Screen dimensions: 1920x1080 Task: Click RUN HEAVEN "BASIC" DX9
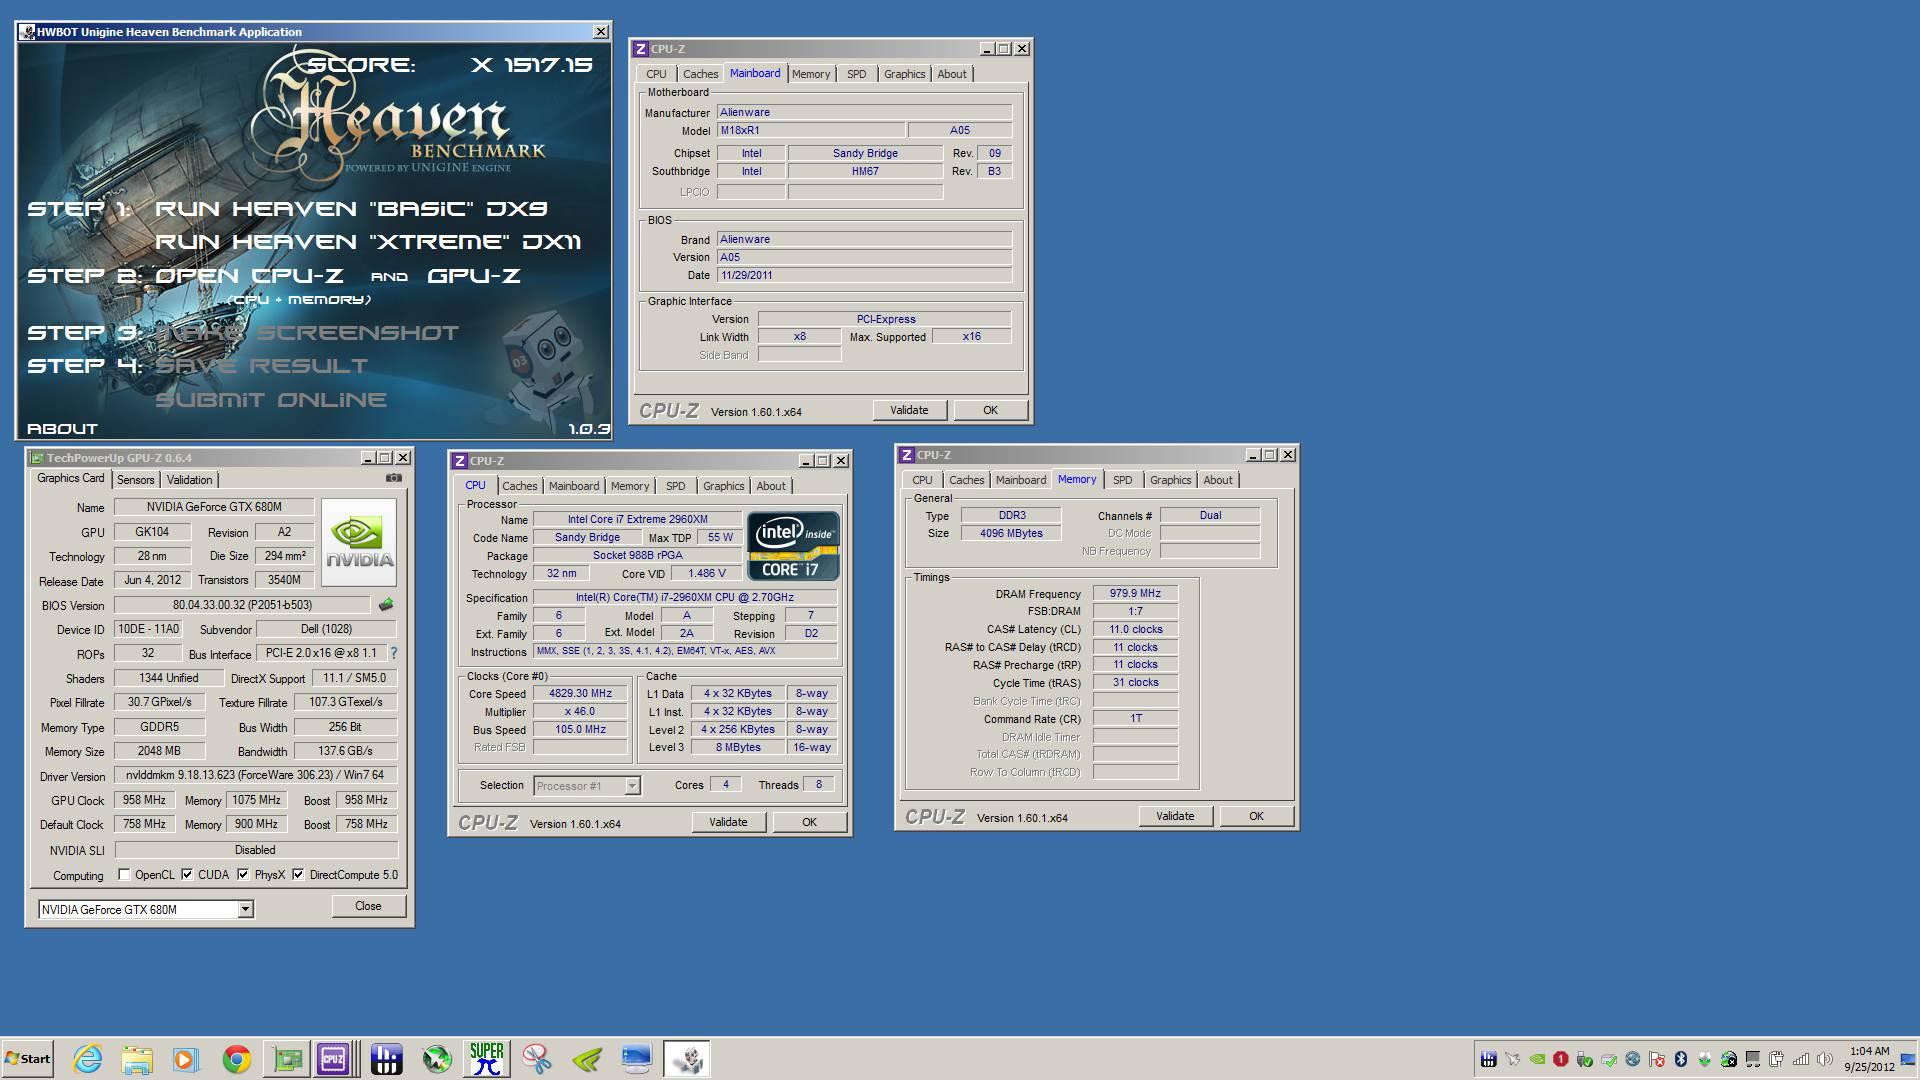[351, 209]
